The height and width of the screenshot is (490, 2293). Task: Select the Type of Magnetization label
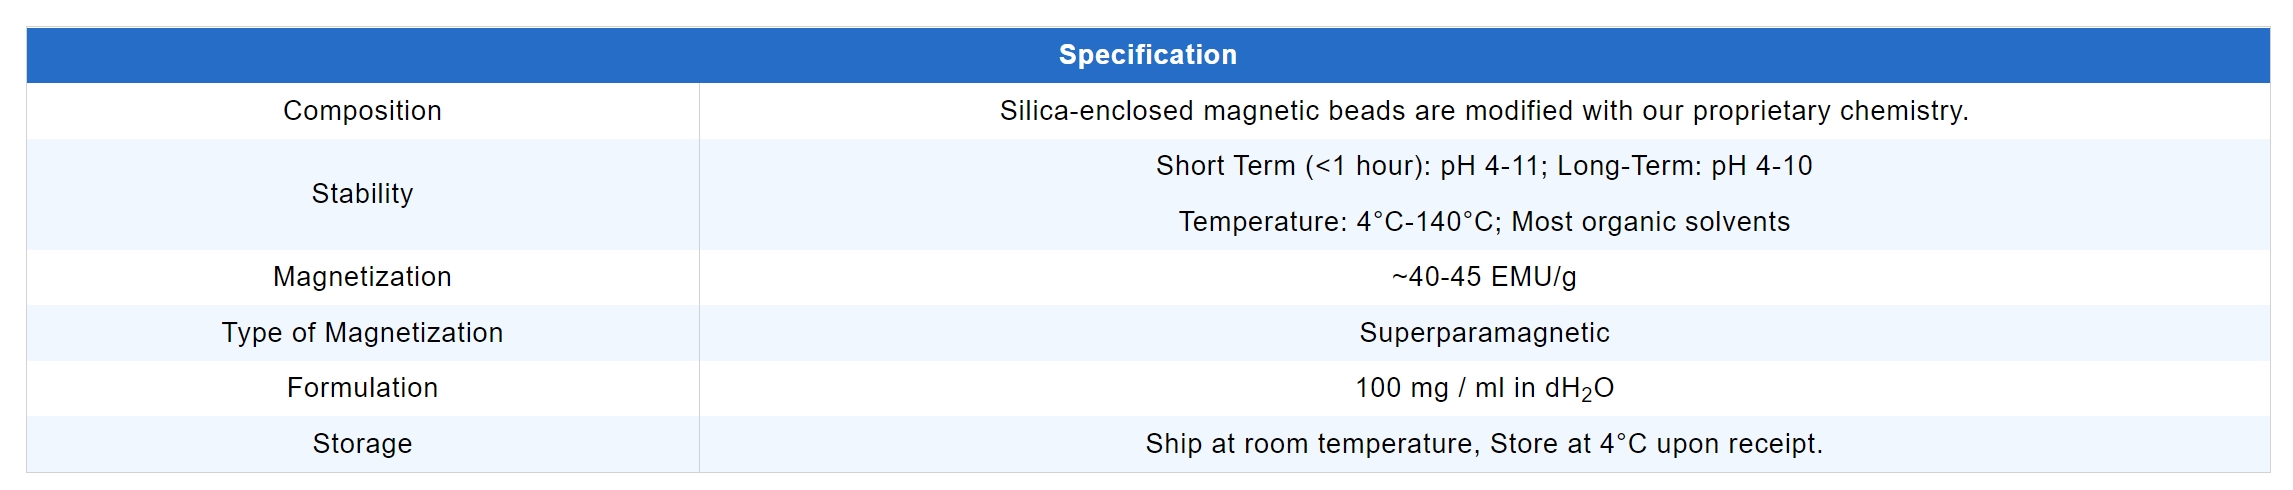tap(362, 333)
